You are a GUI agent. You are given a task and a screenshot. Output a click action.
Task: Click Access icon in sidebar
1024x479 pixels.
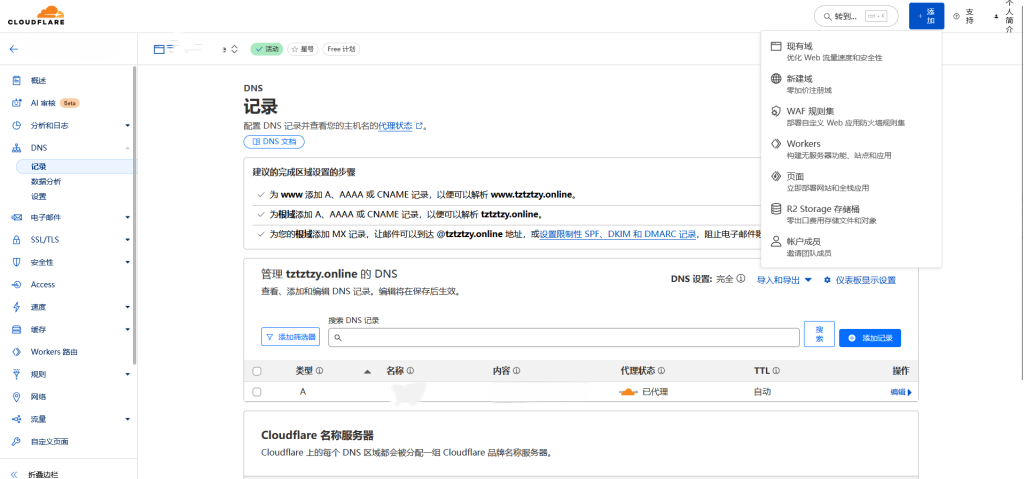point(17,284)
